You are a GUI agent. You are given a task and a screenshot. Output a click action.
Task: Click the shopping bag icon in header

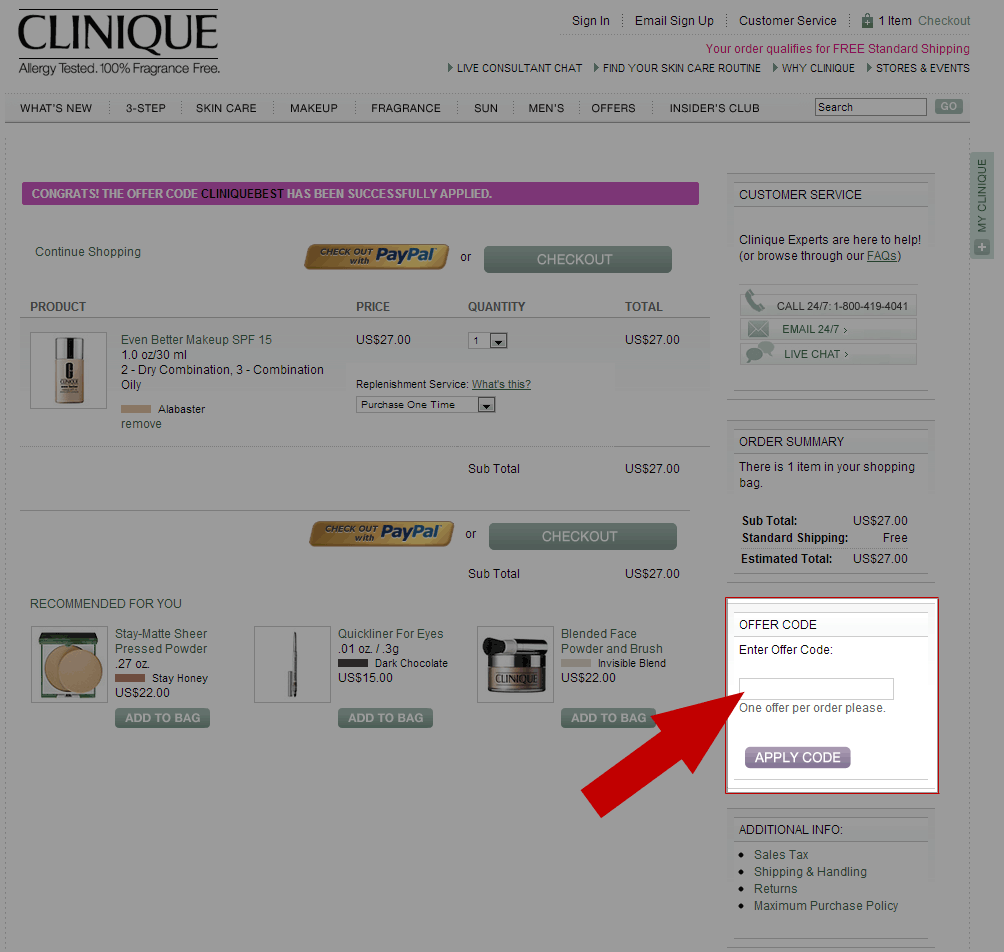click(867, 20)
